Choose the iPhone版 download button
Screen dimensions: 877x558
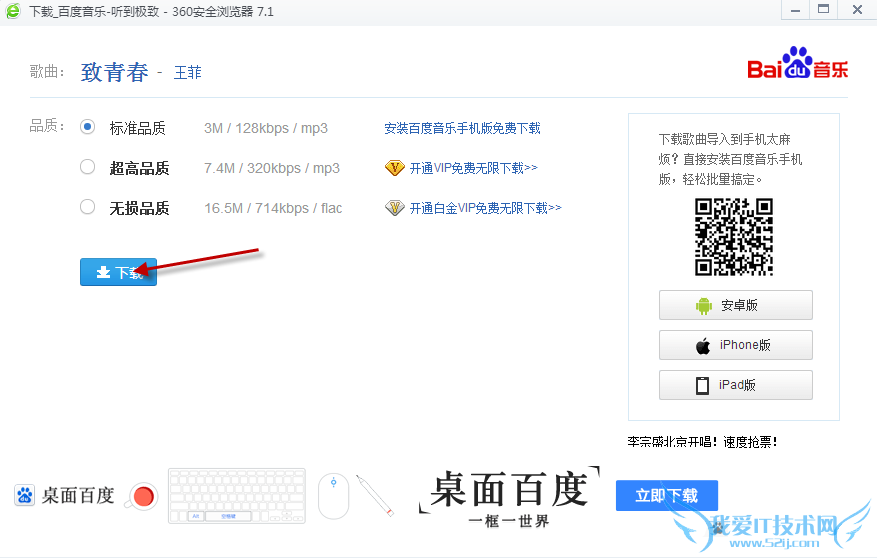pyautogui.click(x=735, y=345)
